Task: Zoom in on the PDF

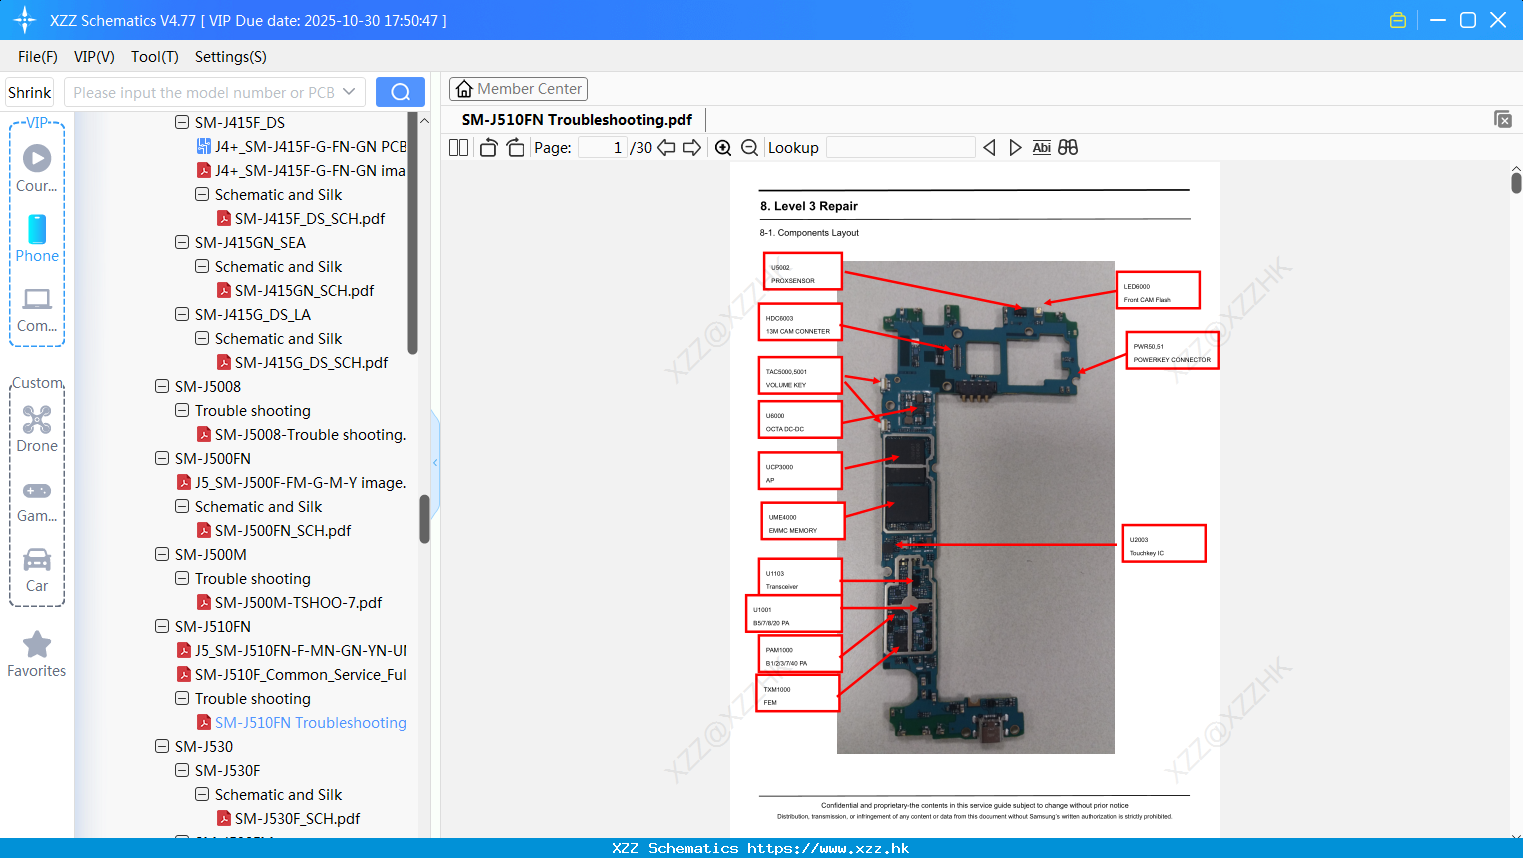Action: 723,148
